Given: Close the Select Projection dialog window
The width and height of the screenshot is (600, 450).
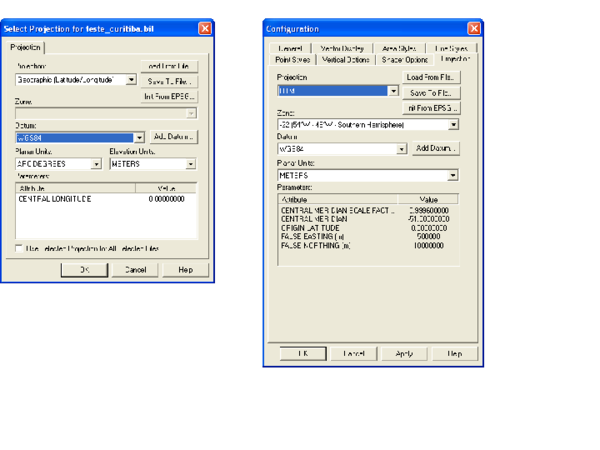Looking at the screenshot, I should [205, 29].
